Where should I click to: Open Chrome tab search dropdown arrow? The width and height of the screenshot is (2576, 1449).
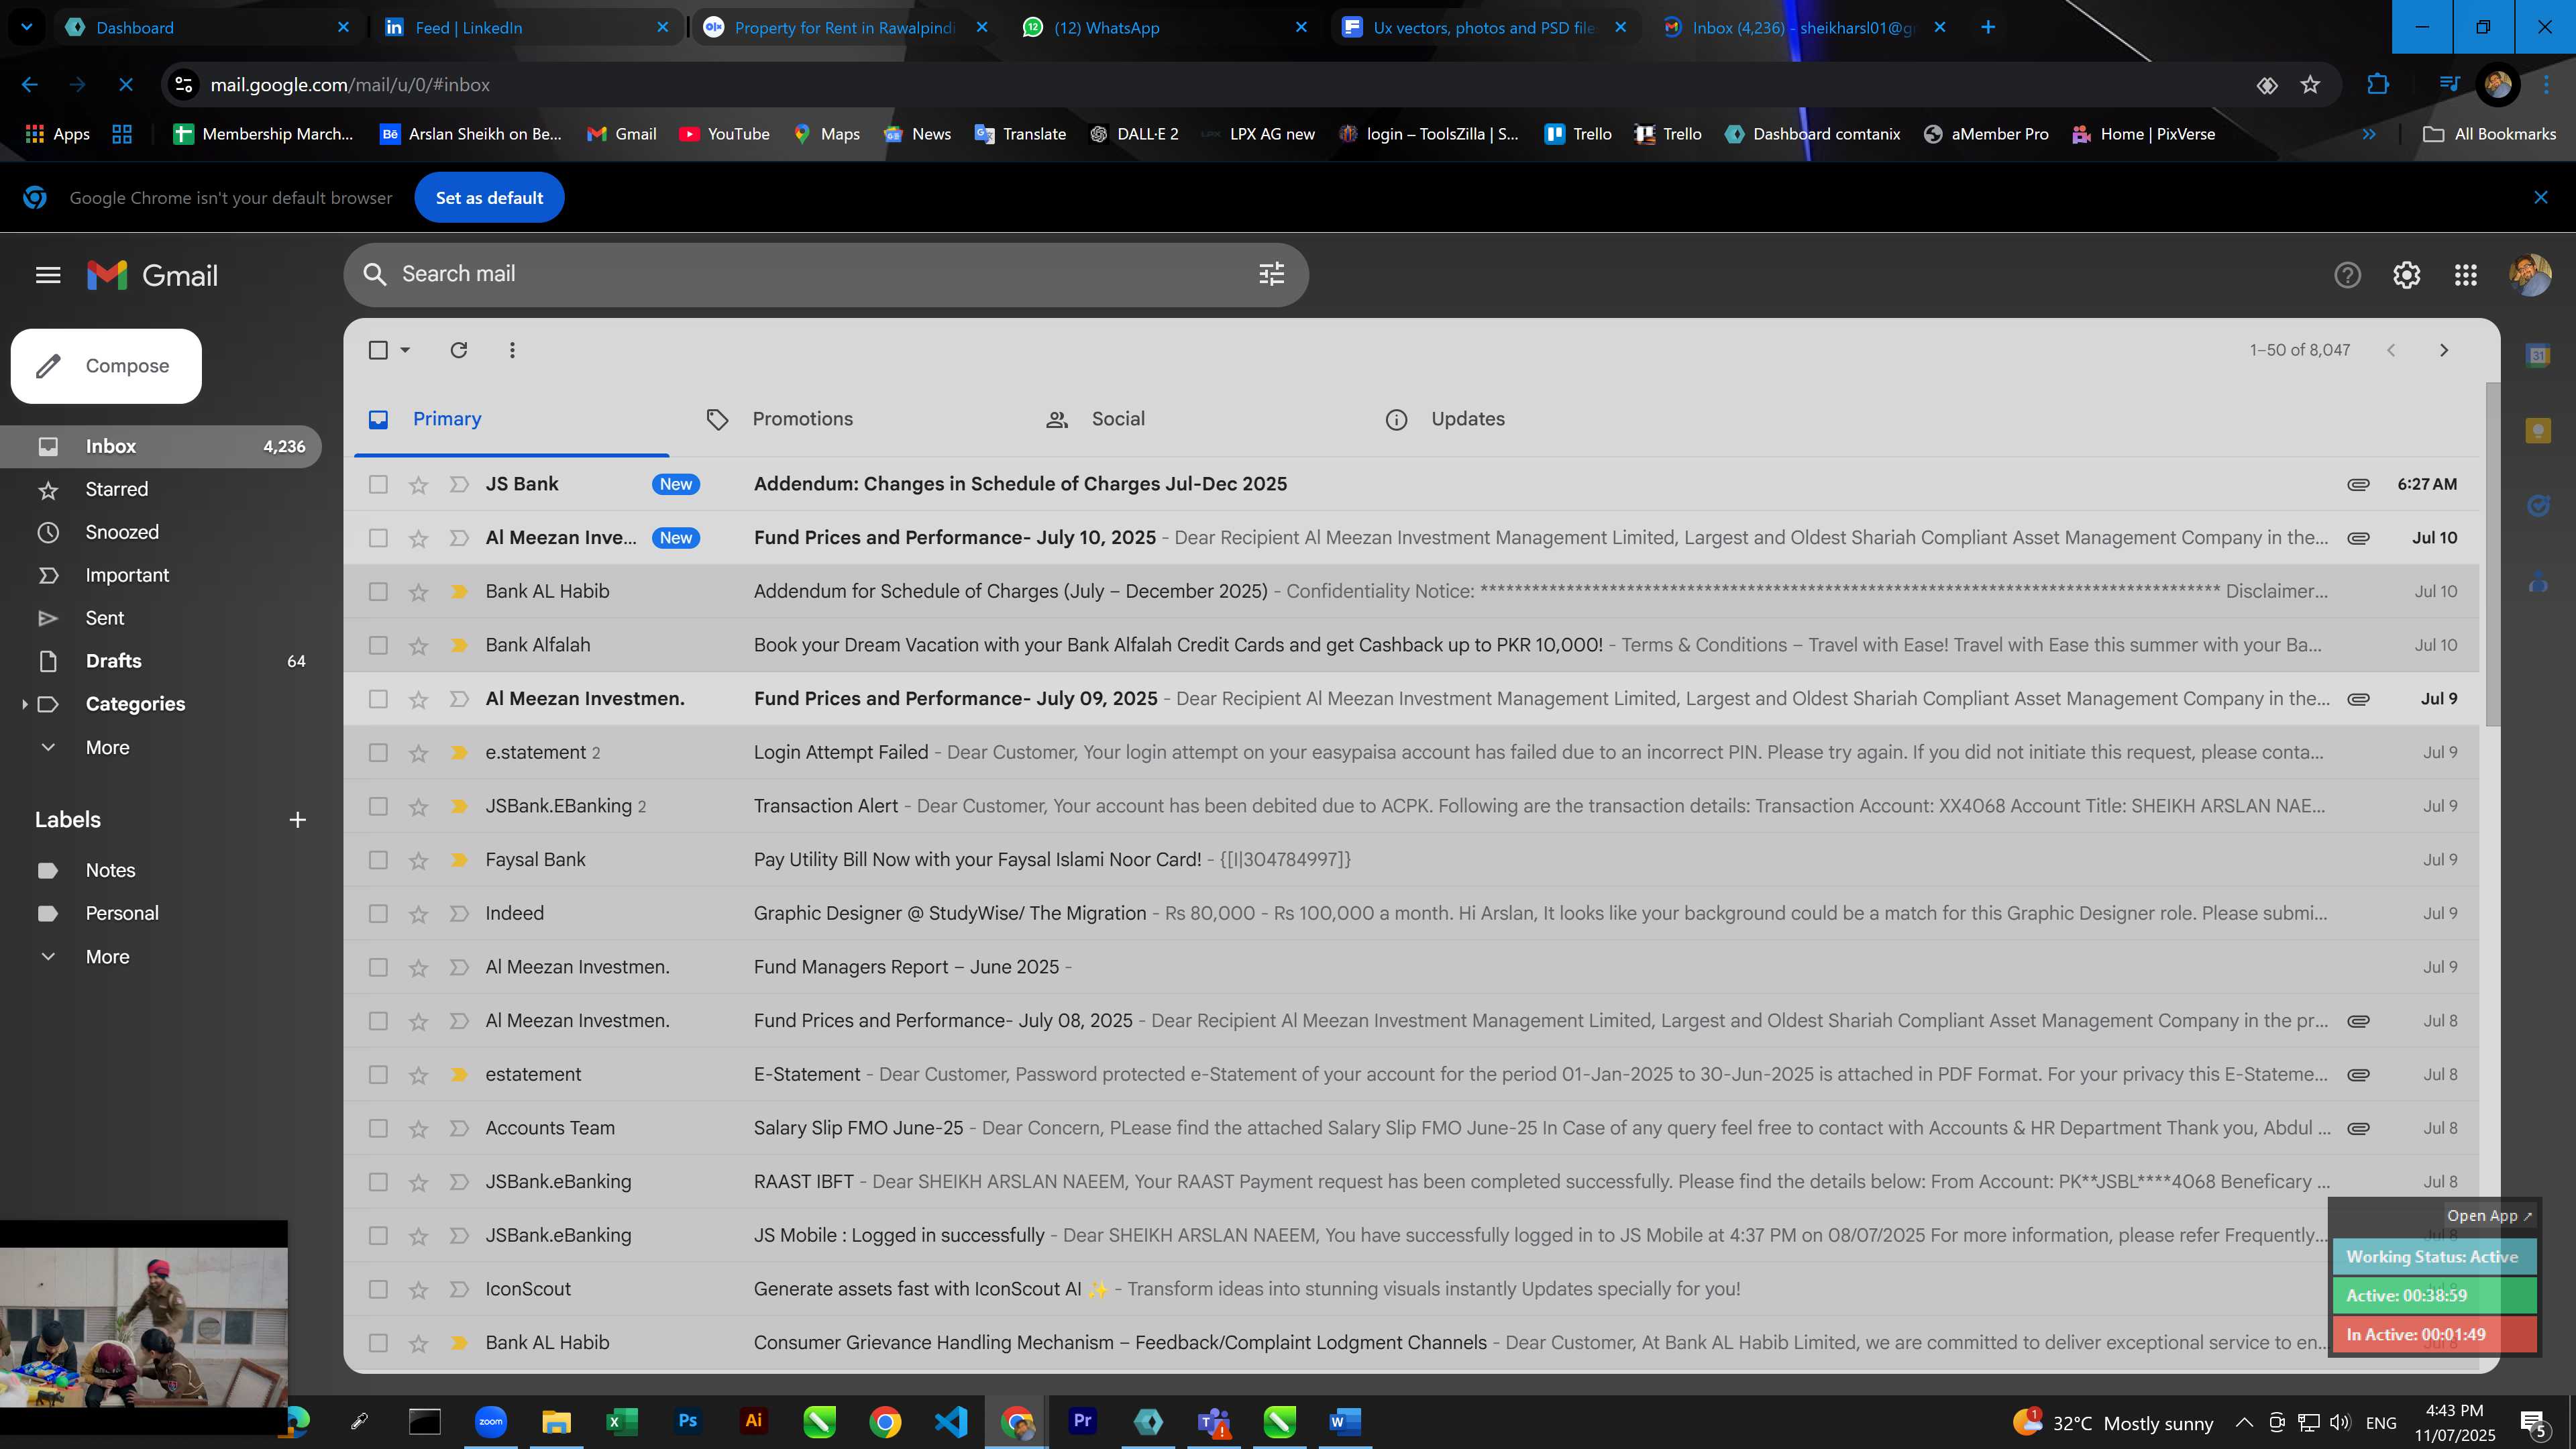click(27, 27)
